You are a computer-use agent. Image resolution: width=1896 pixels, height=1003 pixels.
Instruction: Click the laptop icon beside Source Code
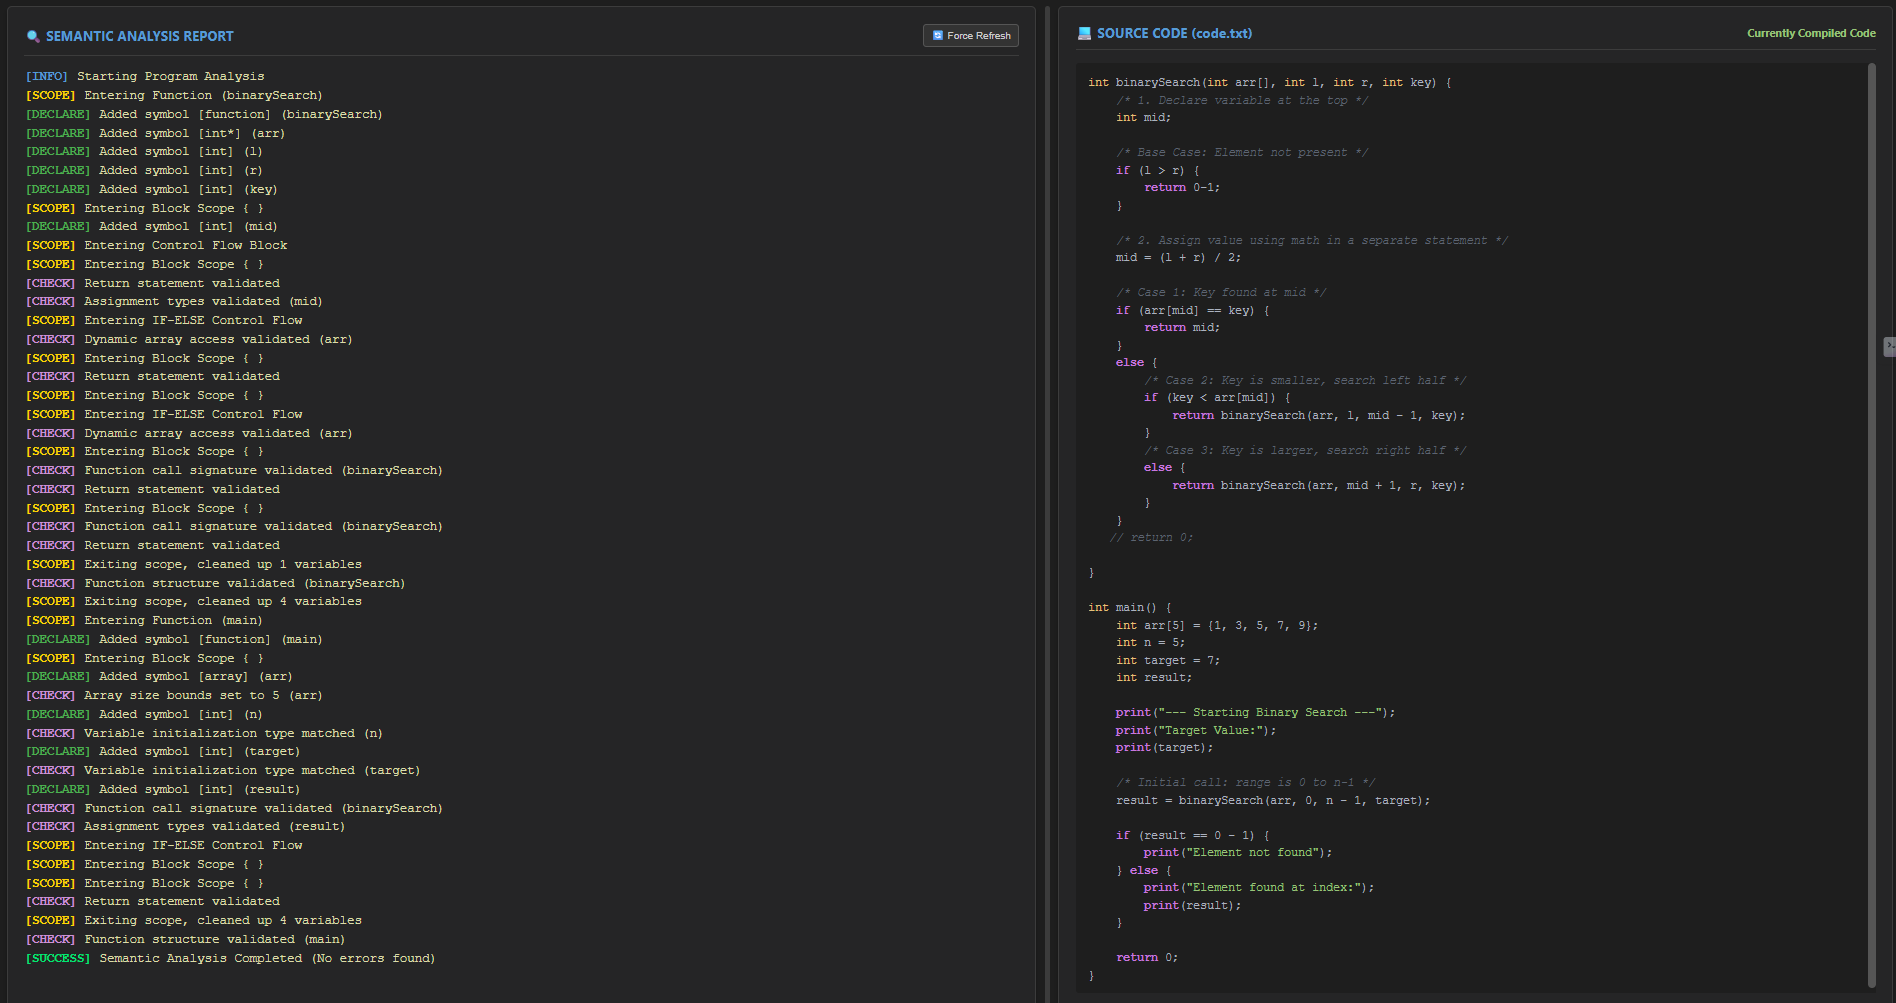tap(1084, 33)
